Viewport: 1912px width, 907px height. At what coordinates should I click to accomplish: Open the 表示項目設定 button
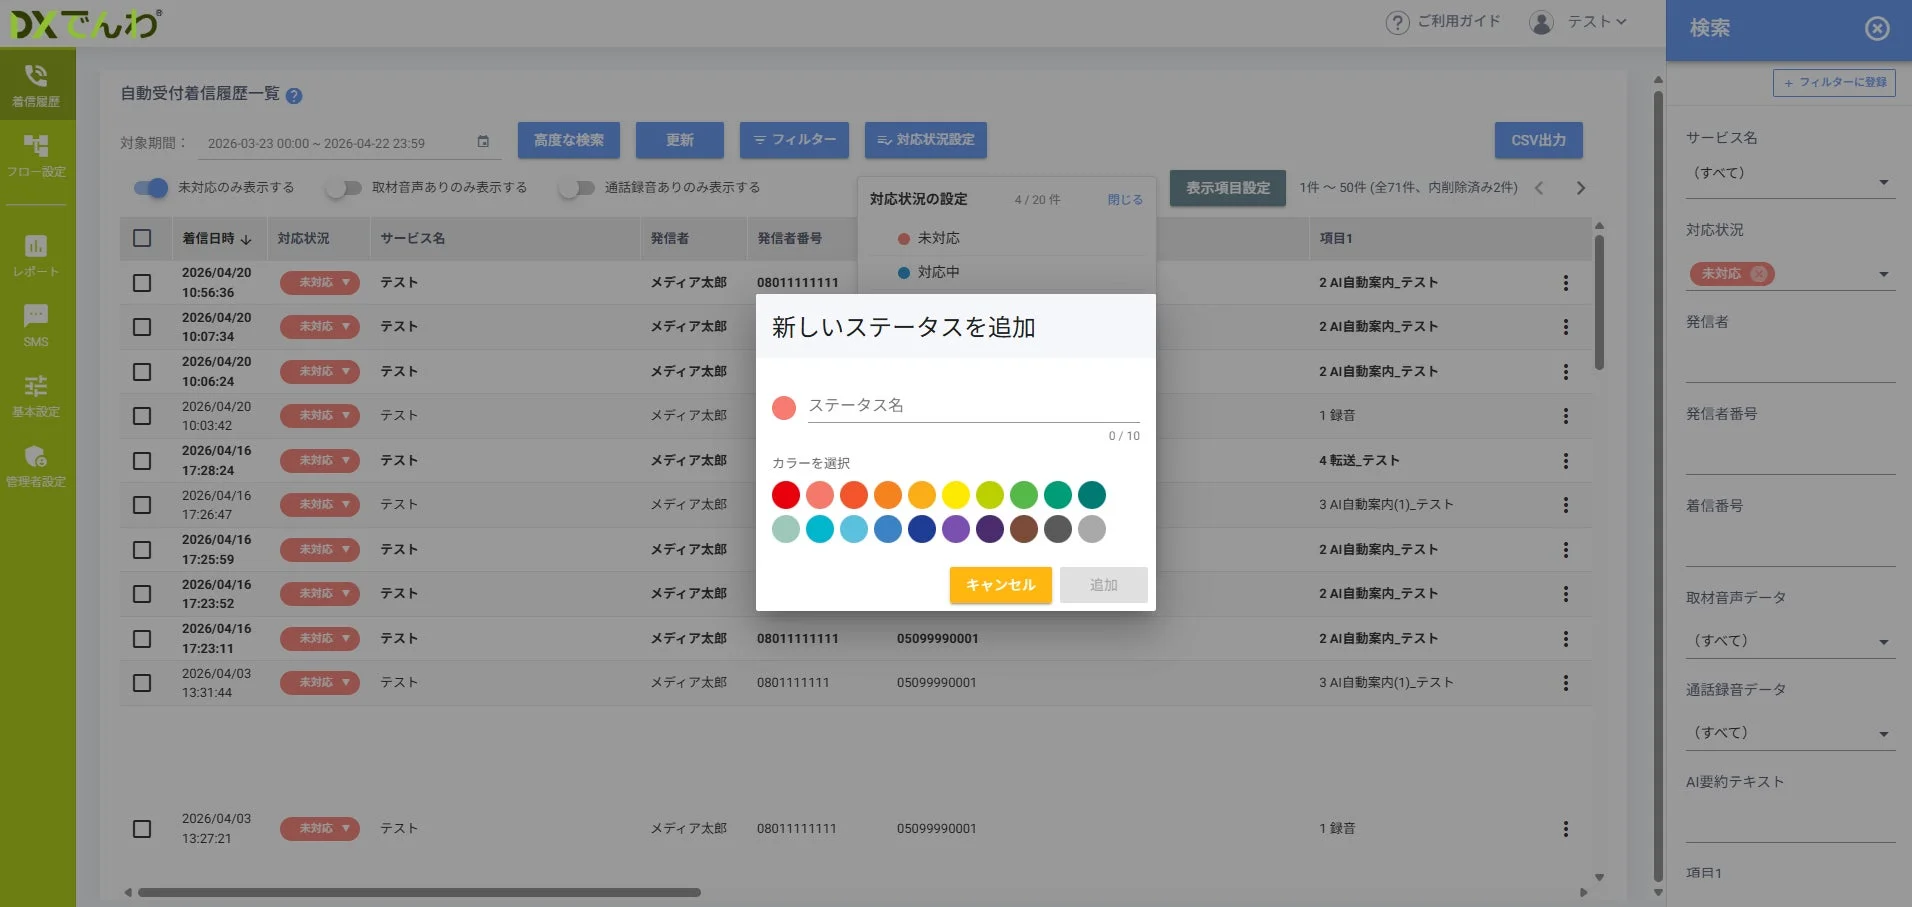pos(1228,188)
